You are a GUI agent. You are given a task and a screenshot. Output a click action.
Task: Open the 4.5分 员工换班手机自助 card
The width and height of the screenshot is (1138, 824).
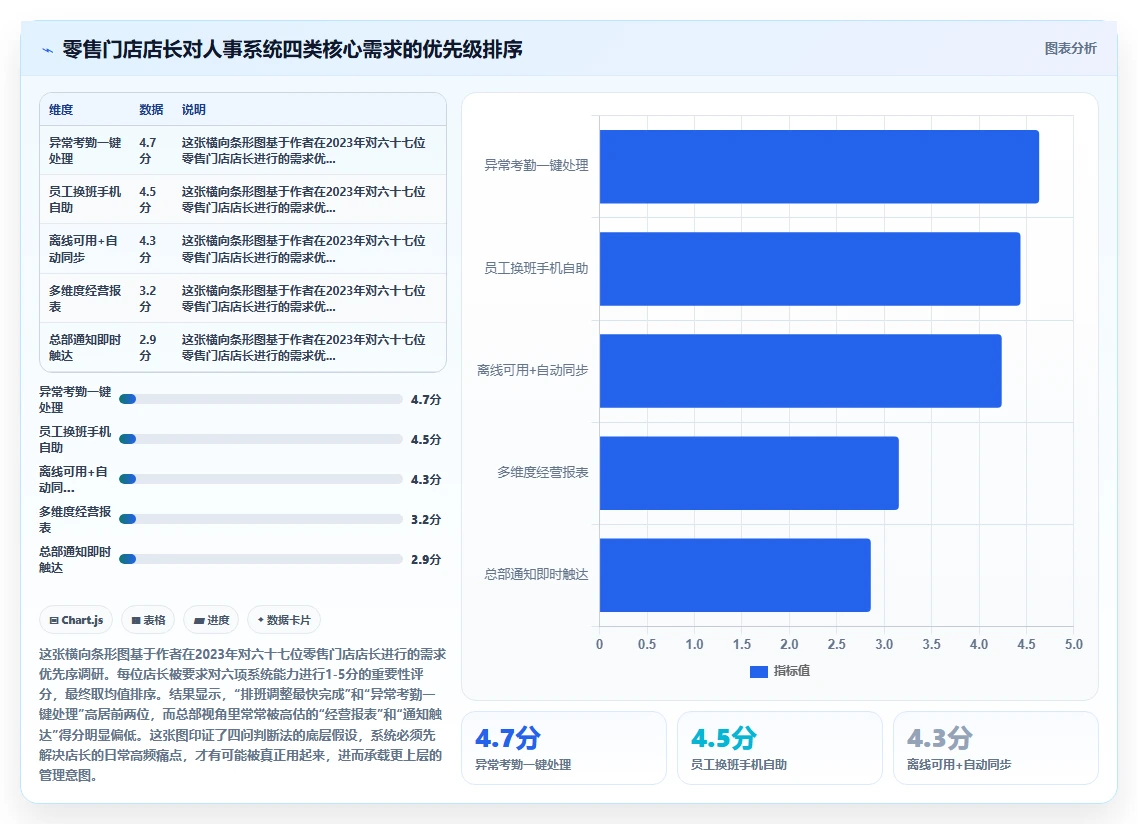pyautogui.click(x=779, y=748)
